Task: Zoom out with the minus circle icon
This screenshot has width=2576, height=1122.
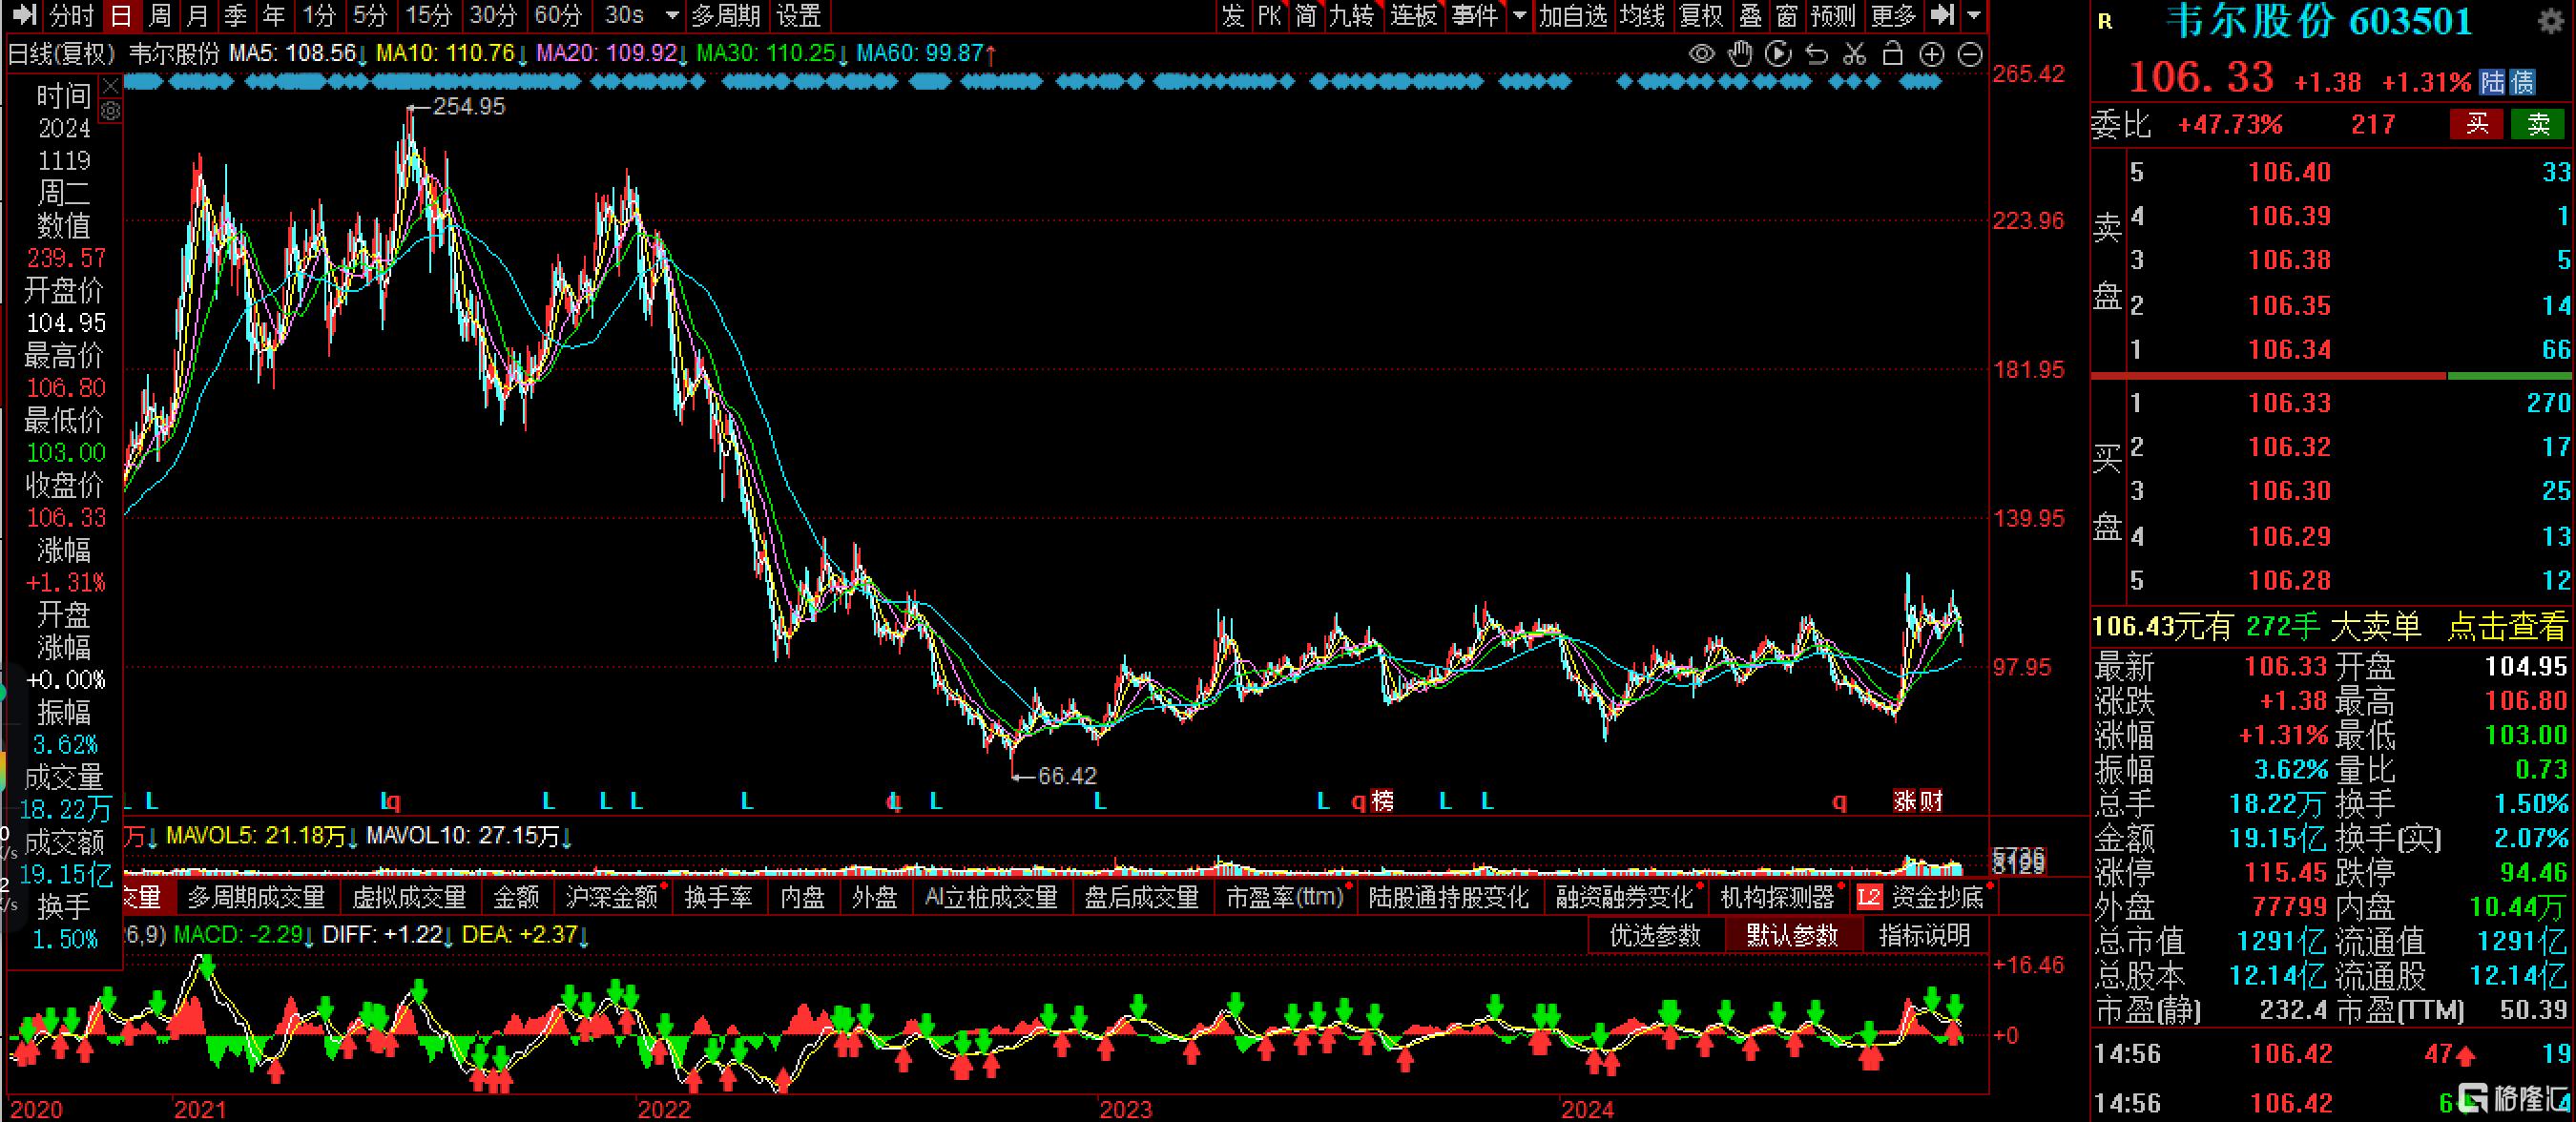Action: click(1969, 54)
